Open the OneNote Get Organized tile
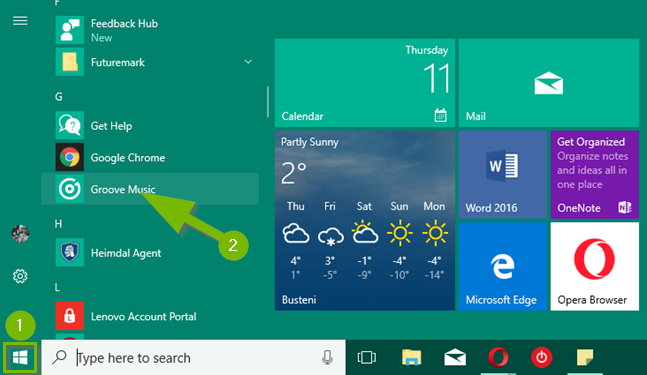This screenshot has height=375, width=647. tap(595, 175)
